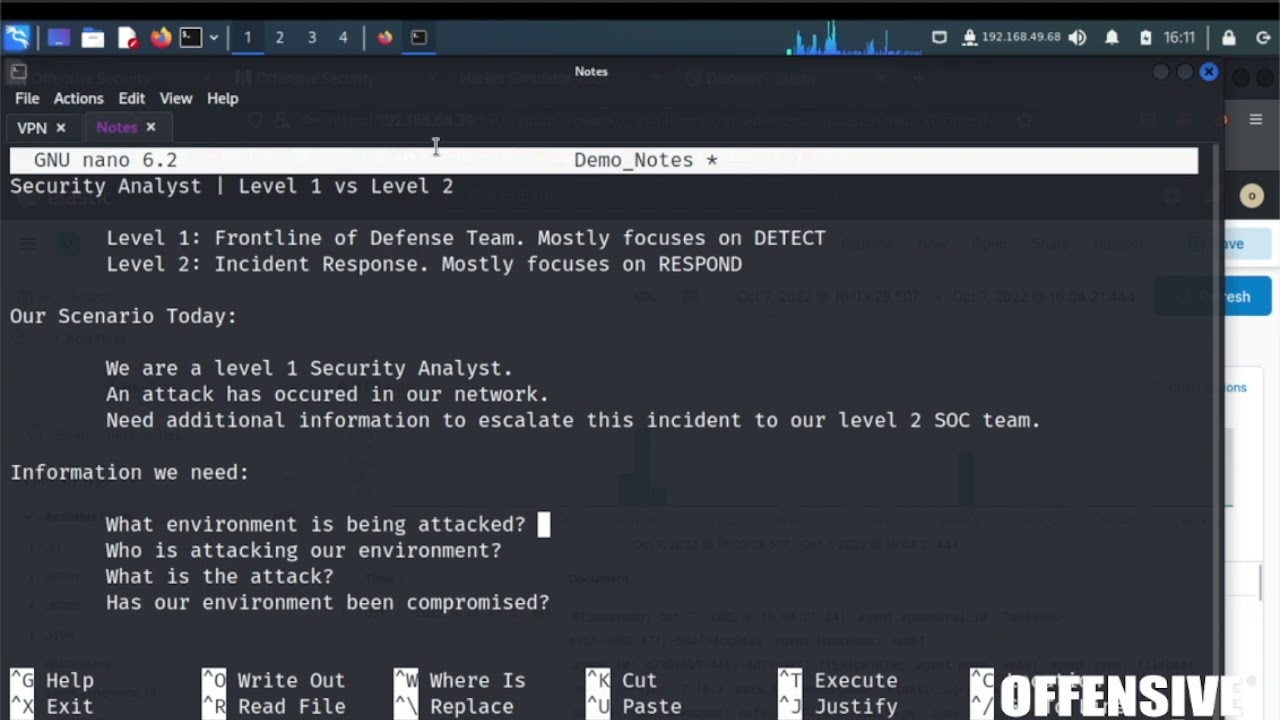Click the 'Our Scenario Today:' line

[123, 316]
